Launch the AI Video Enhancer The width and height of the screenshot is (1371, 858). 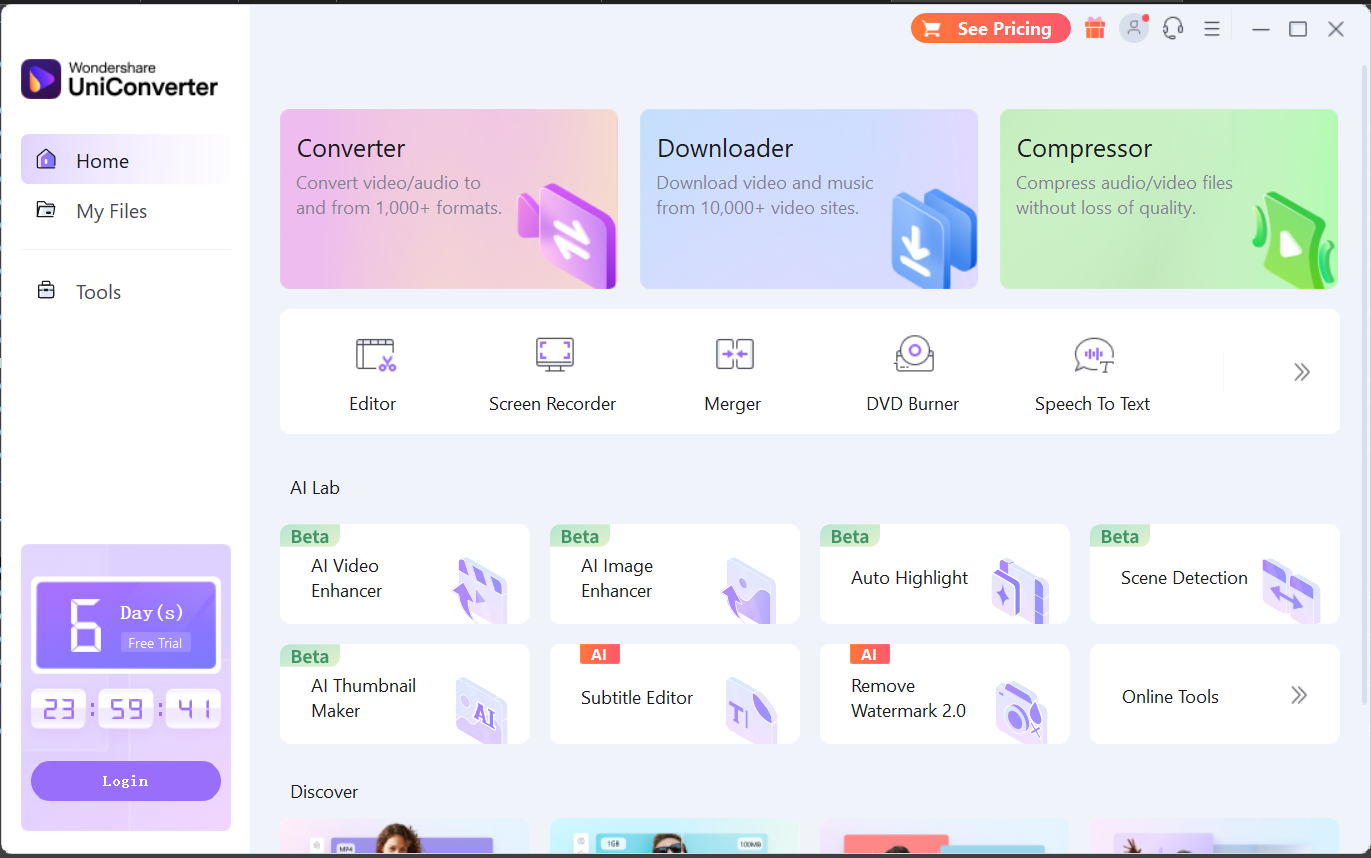point(404,577)
